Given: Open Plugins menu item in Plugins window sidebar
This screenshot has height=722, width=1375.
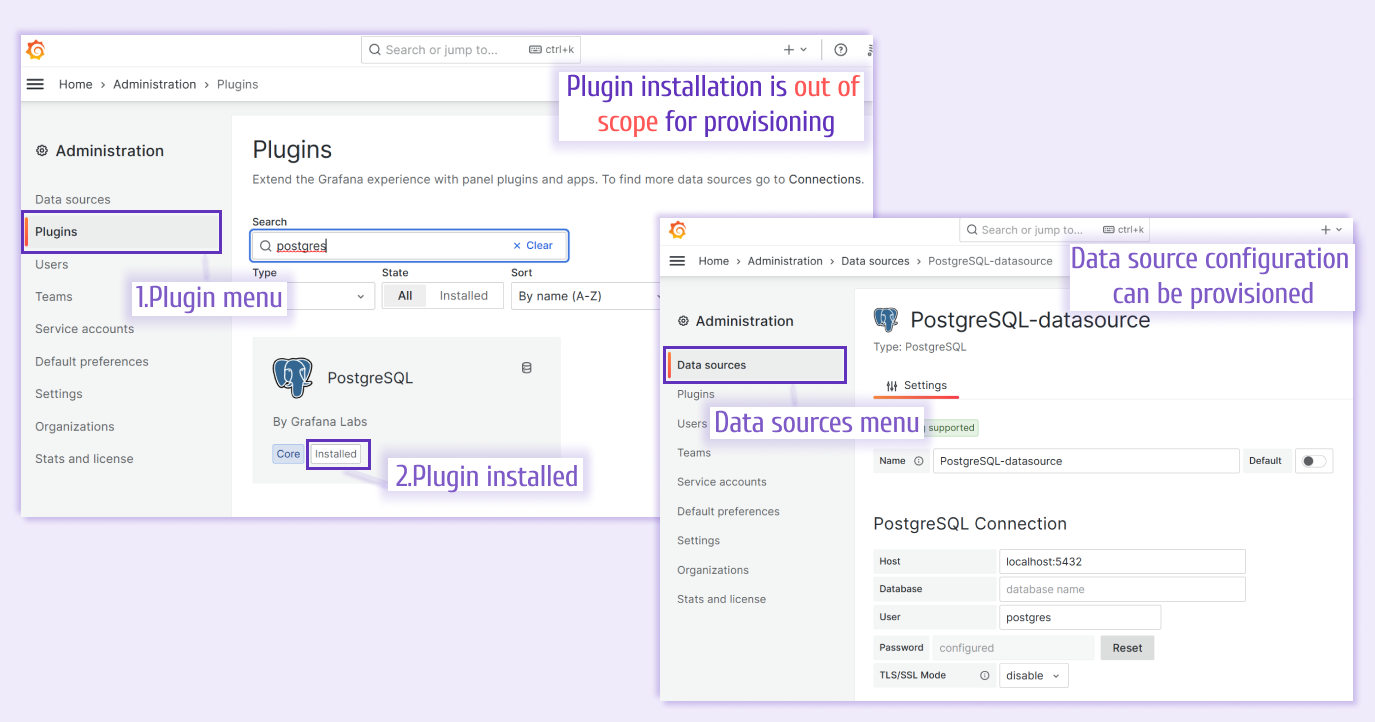Looking at the screenshot, I should click(x=121, y=232).
